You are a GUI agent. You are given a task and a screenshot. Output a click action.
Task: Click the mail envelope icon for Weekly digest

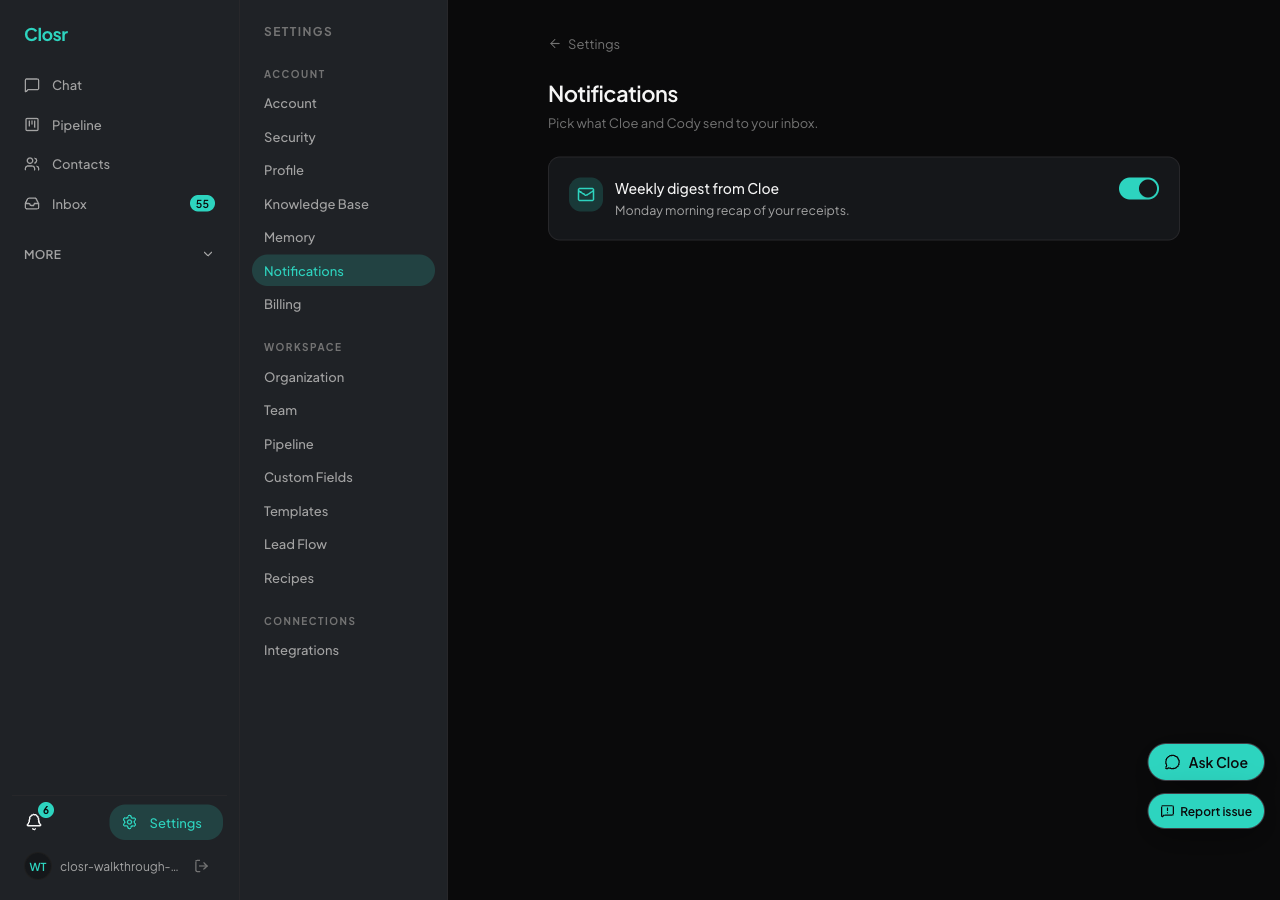[586, 194]
